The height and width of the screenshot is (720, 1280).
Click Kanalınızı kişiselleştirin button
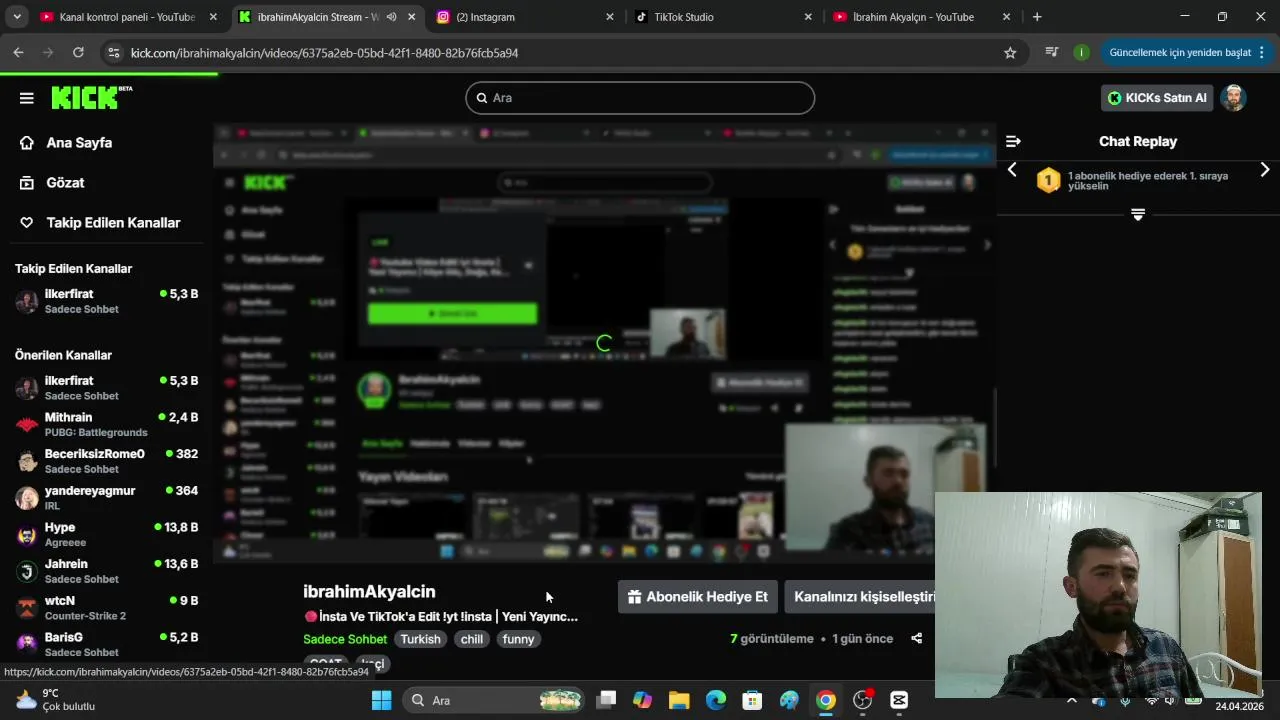tap(862, 597)
